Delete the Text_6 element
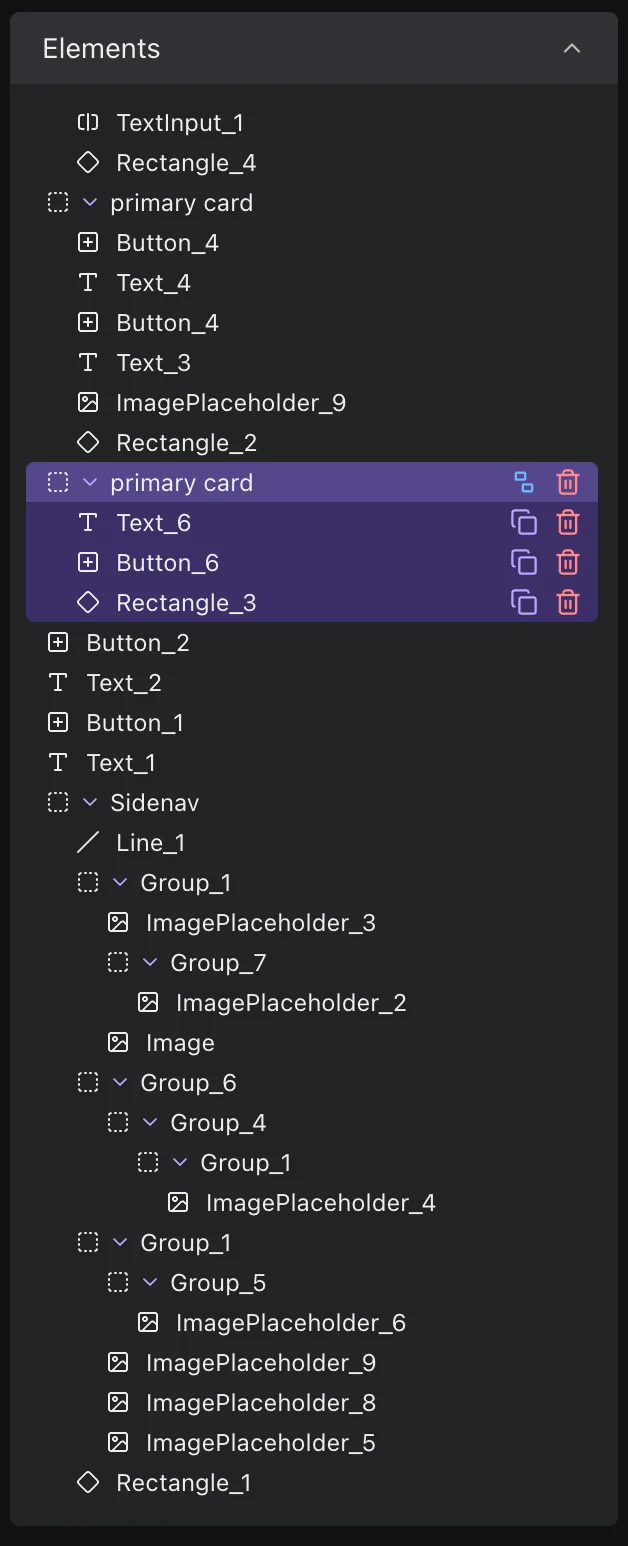This screenshot has width=628, height=1546. (568, 522)
